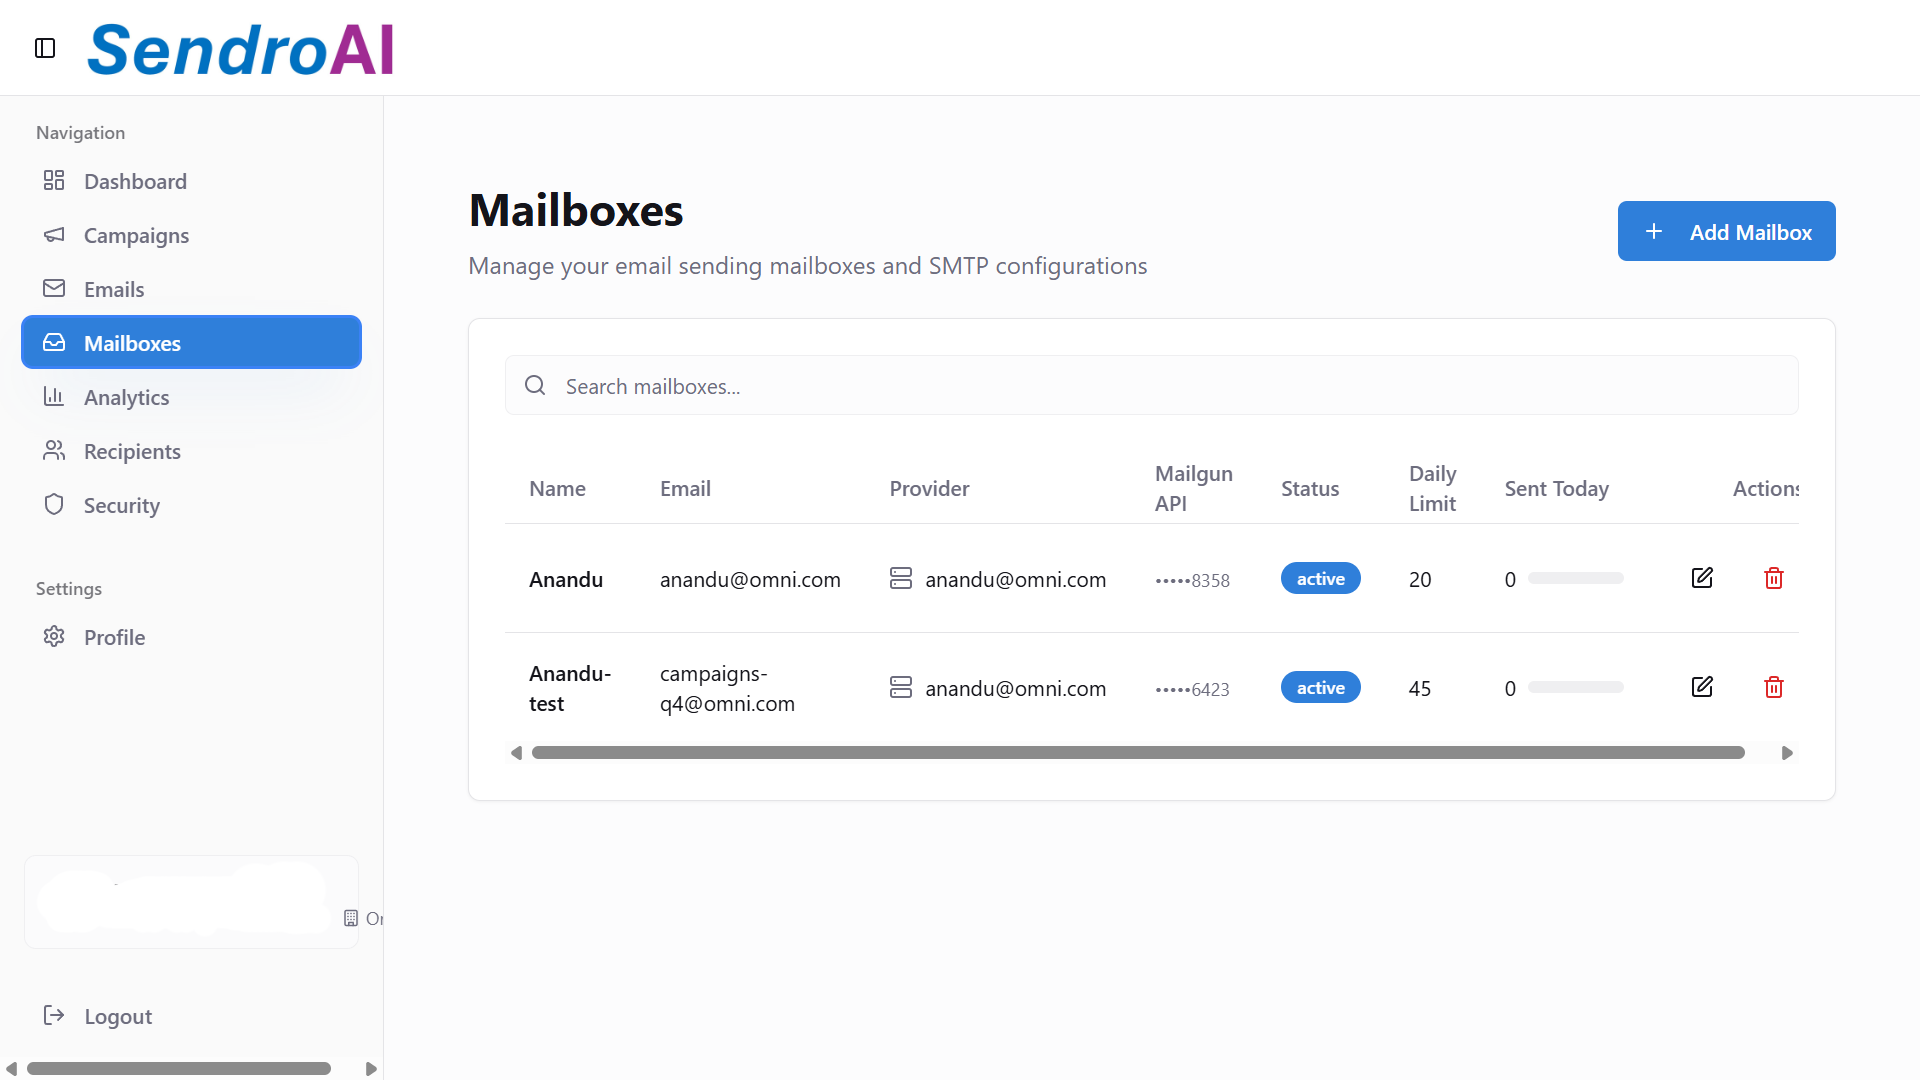Toggle the active status badge for Anandu
The width and height of the screenshot is (1920, 1080).
coord(1320,578)
